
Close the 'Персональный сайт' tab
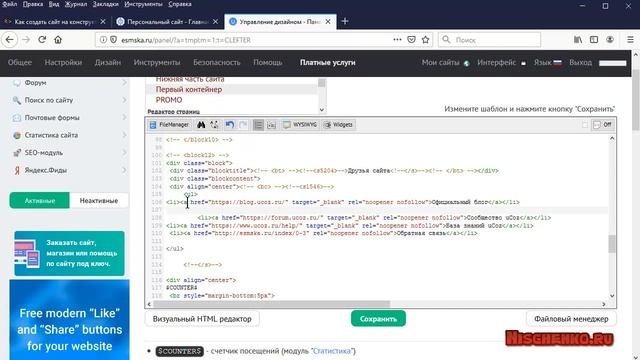click(216, 22)
